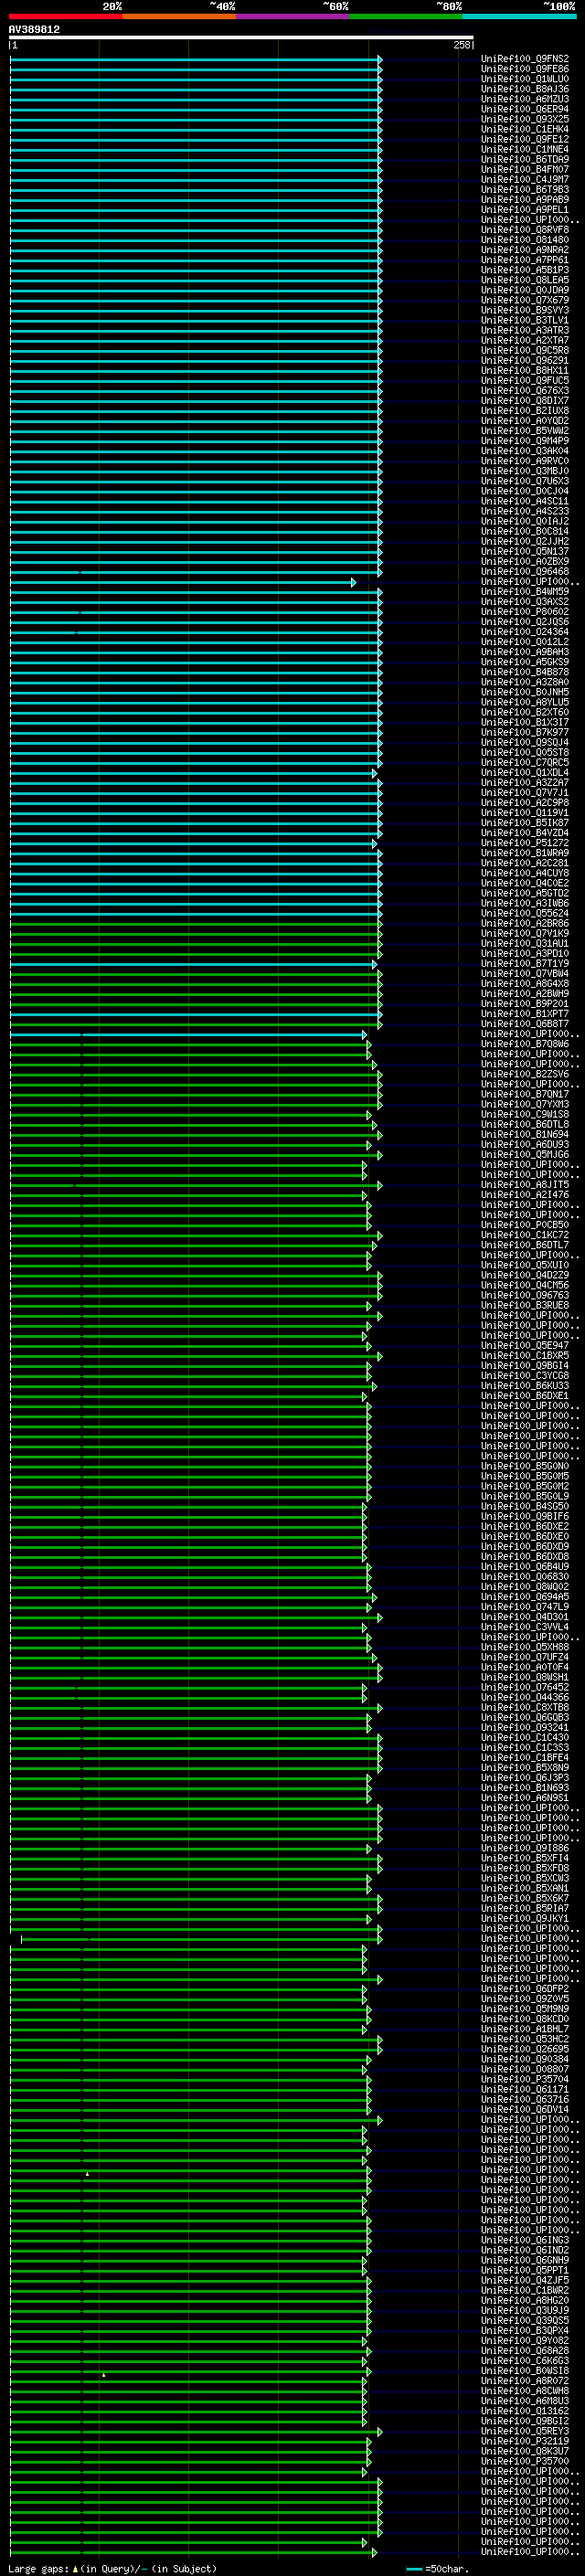The image size is (585, 2576).
Task: Pick the UniRef100_Q7X679 hit name
Action: point(525,300)
